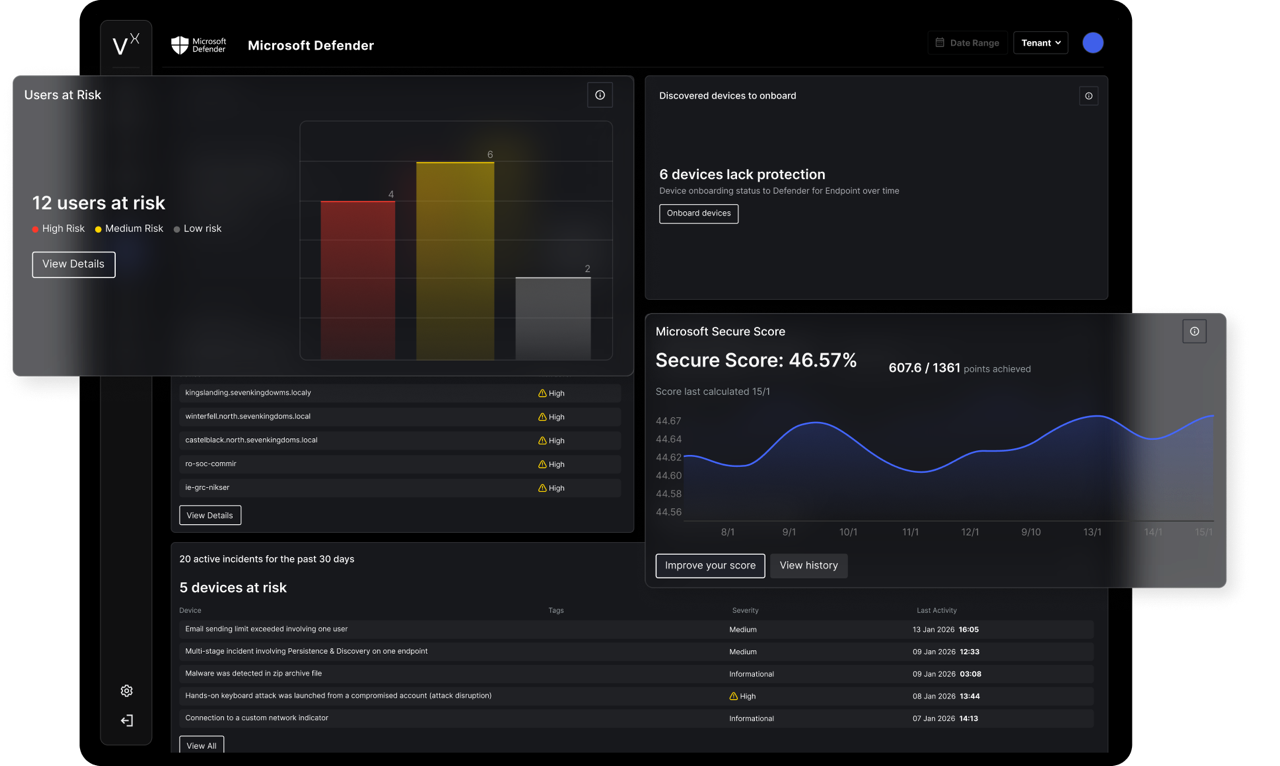Click the Improve your score button
The width and height of the screenshot is (1280, 766).
point(710,565)
